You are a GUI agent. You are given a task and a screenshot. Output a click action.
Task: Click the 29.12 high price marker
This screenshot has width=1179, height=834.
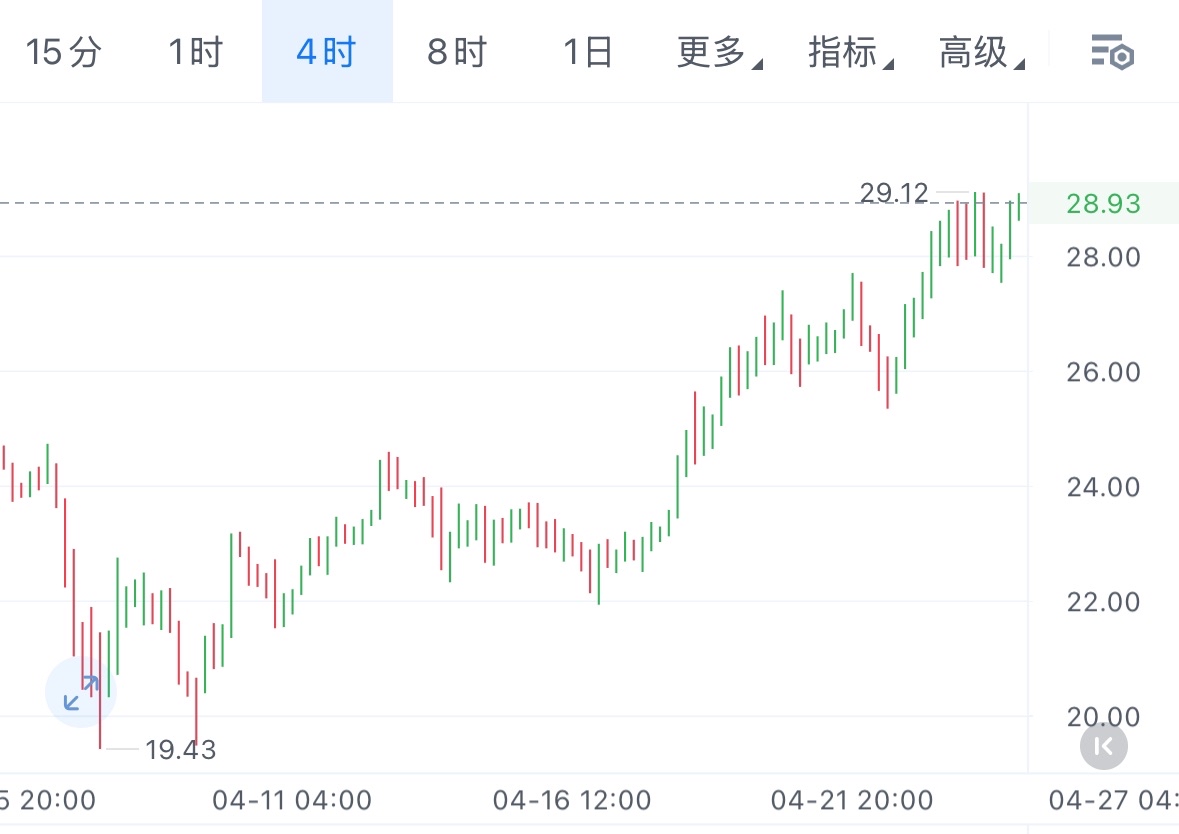tap(894, 192)
